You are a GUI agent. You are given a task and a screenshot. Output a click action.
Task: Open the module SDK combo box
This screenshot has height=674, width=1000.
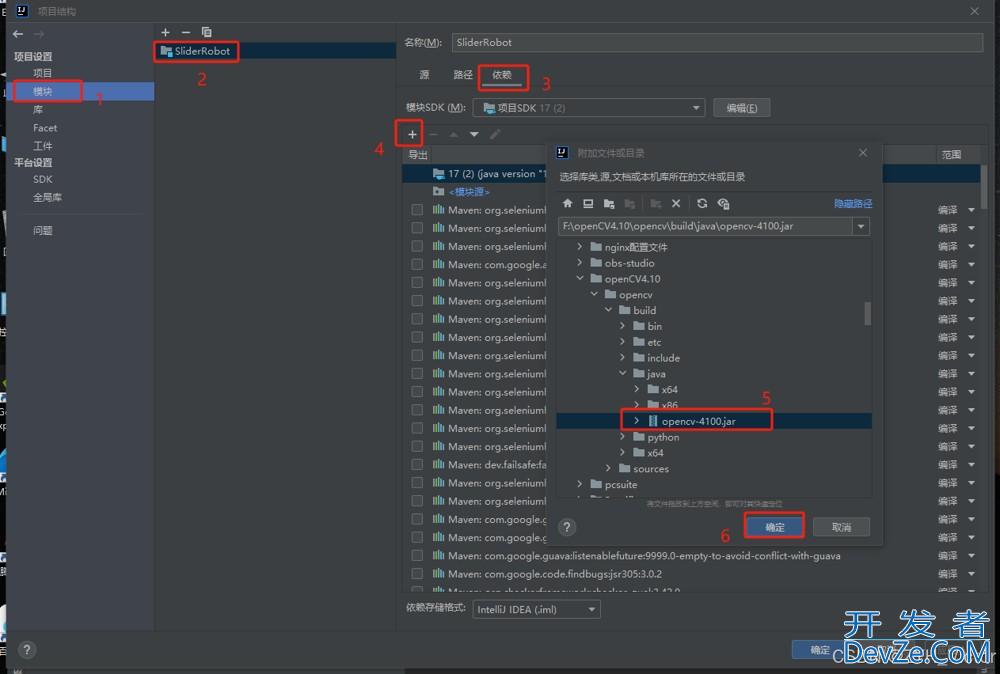[588, 108]
